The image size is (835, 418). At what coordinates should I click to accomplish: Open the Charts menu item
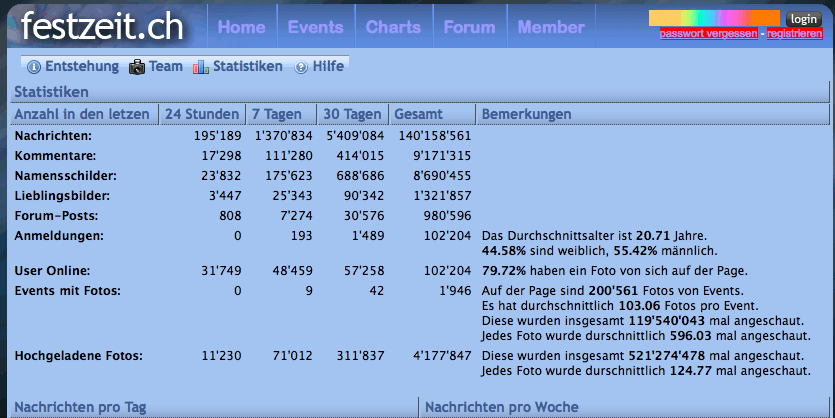tap(393, 27)
